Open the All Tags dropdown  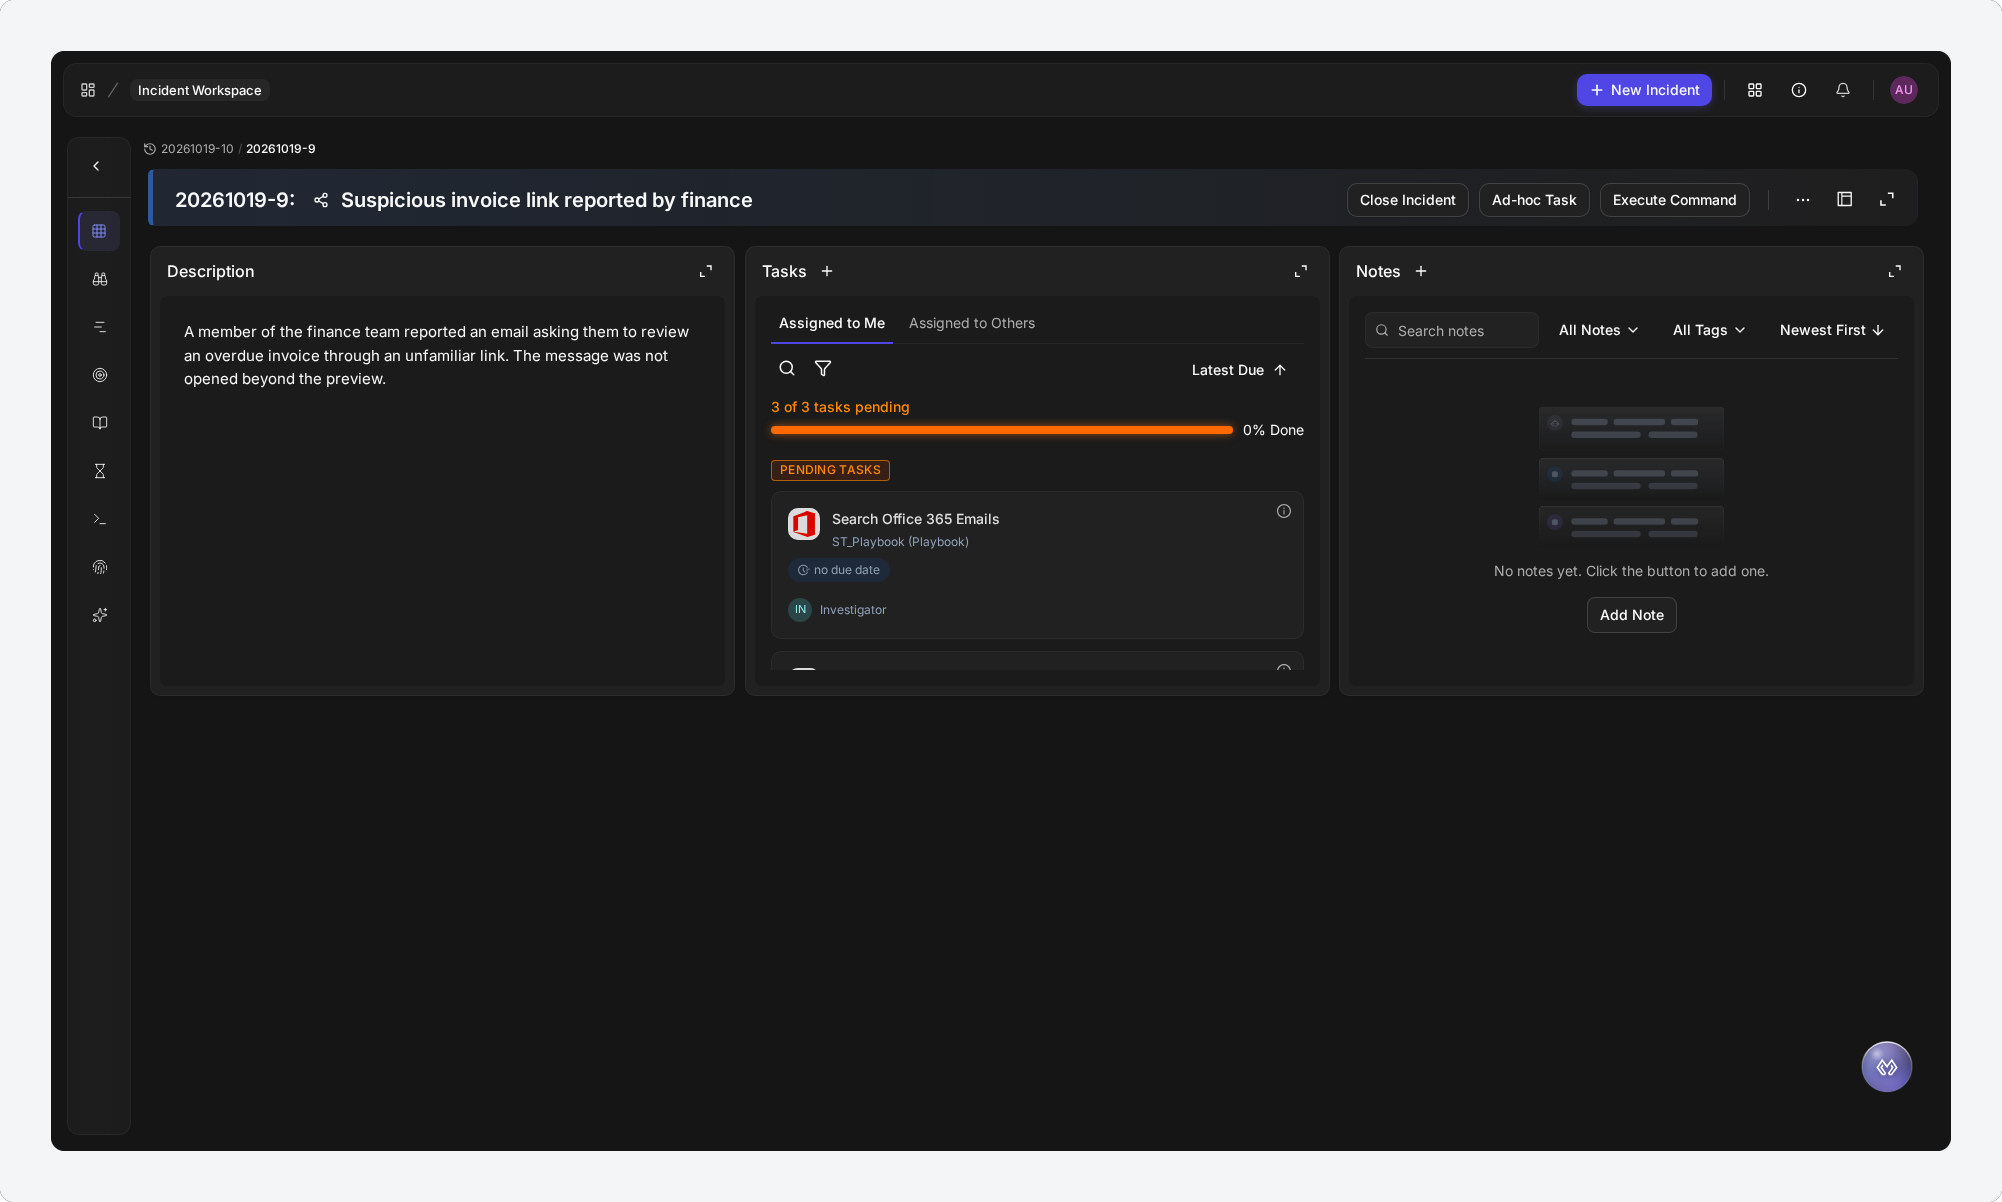click(1709, 330)
